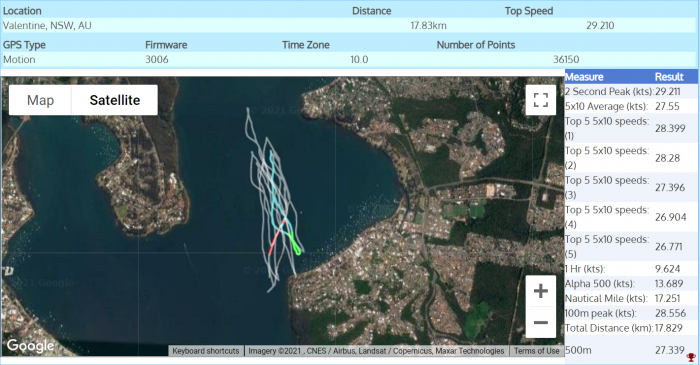Click the Measure column header
700x365 pixels.
(584, 77)
